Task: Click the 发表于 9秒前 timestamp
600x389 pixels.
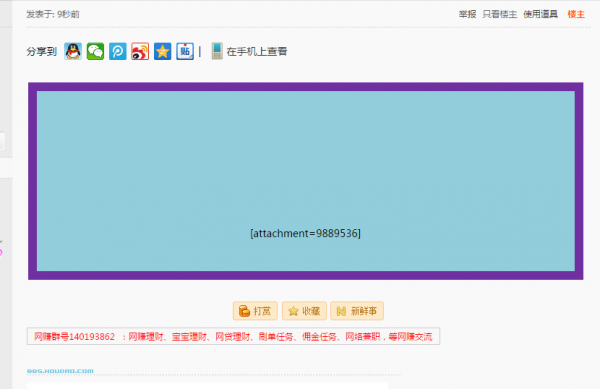Action: 53,14
